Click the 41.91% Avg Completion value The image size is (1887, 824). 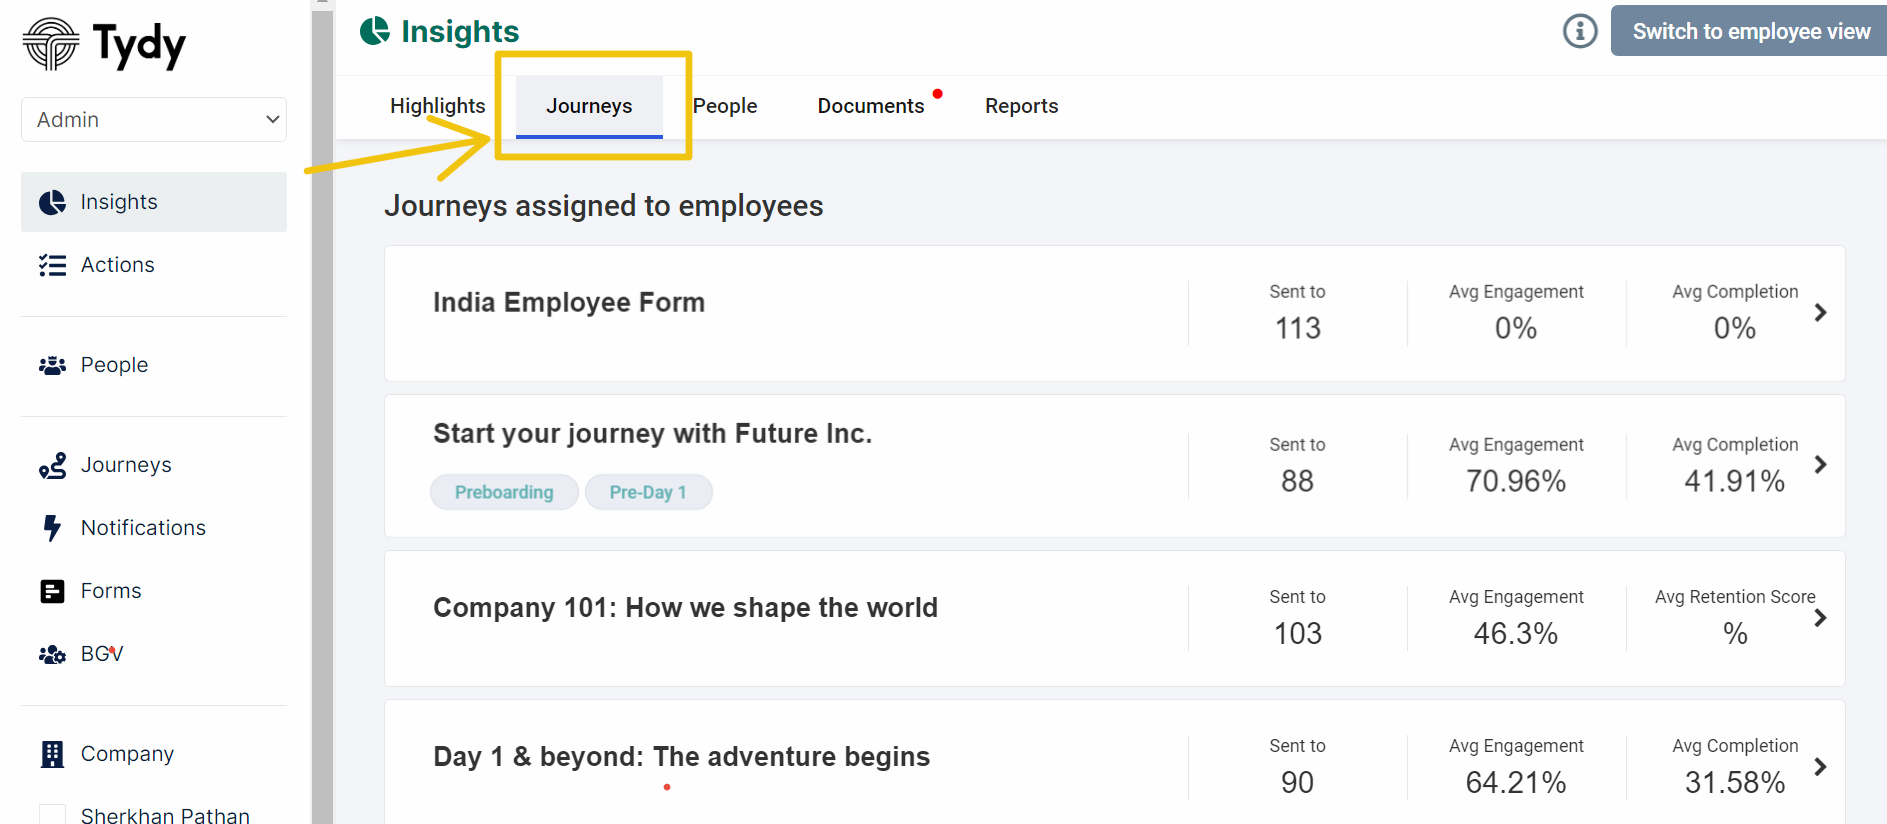pos(1734,481)
